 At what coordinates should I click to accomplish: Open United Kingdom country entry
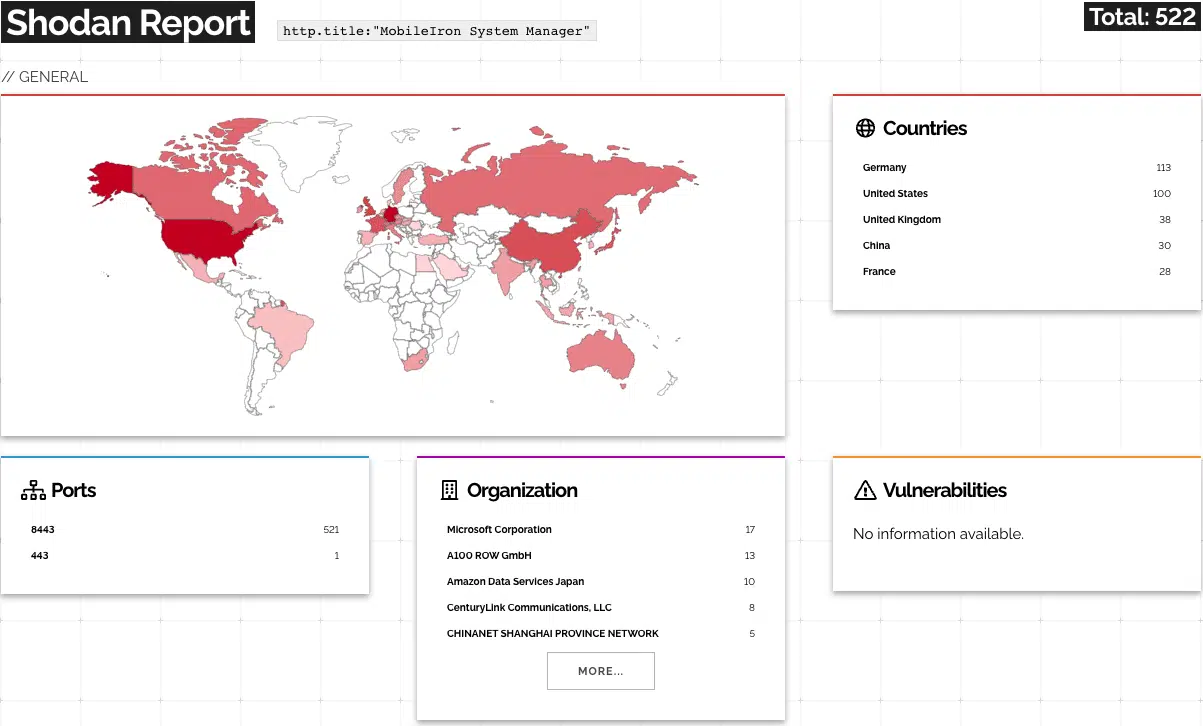click(901, 220)
